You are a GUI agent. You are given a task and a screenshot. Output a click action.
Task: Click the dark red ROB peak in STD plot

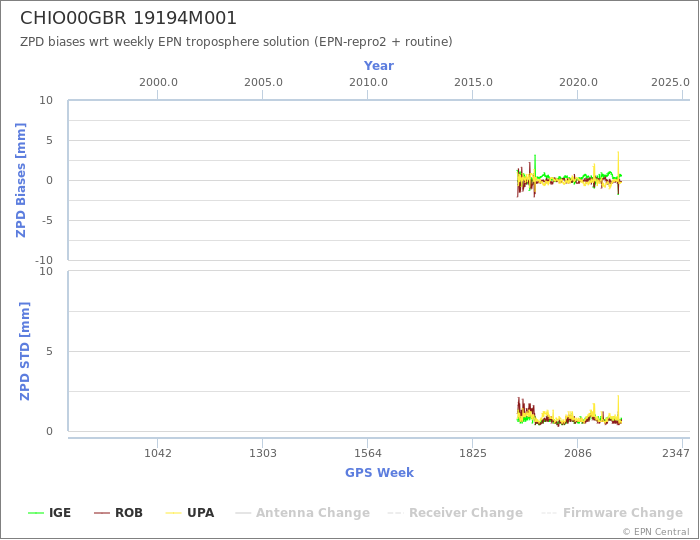[519, 404]
